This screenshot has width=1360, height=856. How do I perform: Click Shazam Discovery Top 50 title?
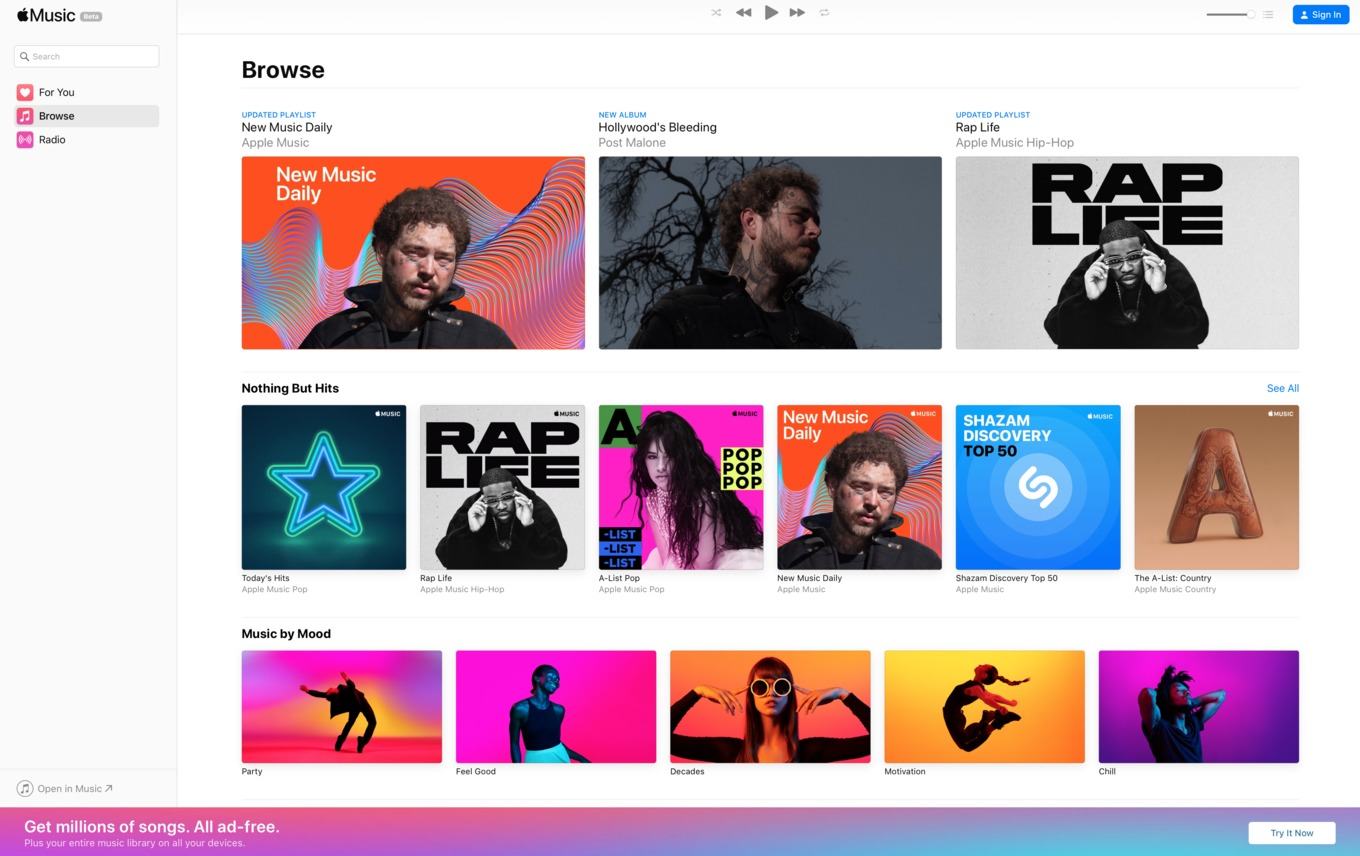coord(1006,578)
